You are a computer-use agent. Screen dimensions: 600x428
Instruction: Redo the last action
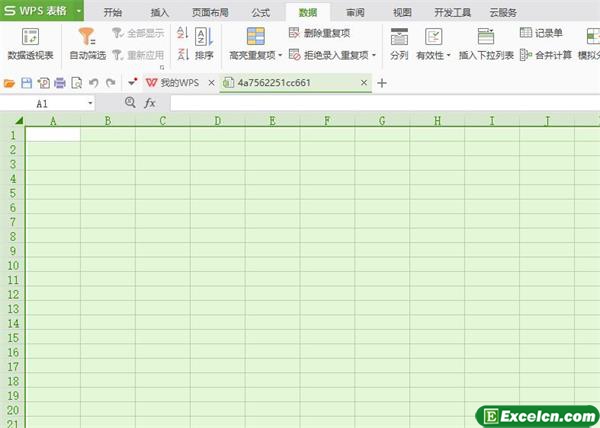pos(111,83)
